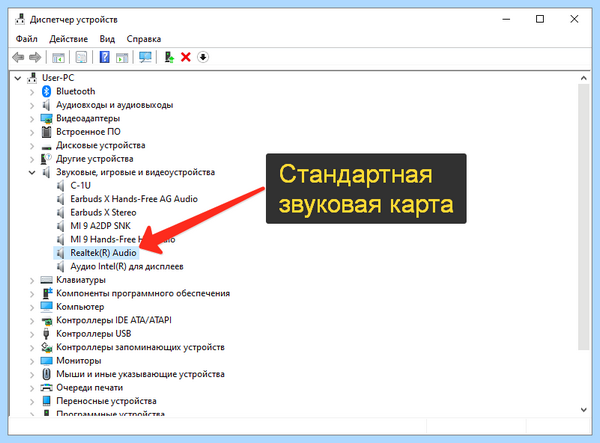
Task: Click red X Uninstall device icon
Action: click(x=186, y=57)
